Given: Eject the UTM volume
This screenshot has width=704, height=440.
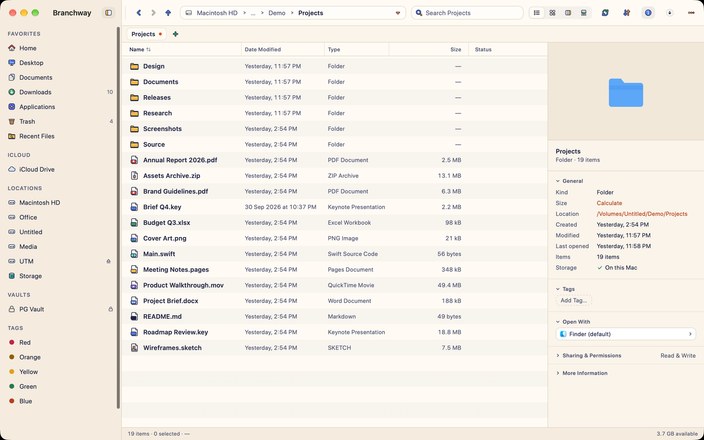Looking at the screenshot, I should click(108, 261).
